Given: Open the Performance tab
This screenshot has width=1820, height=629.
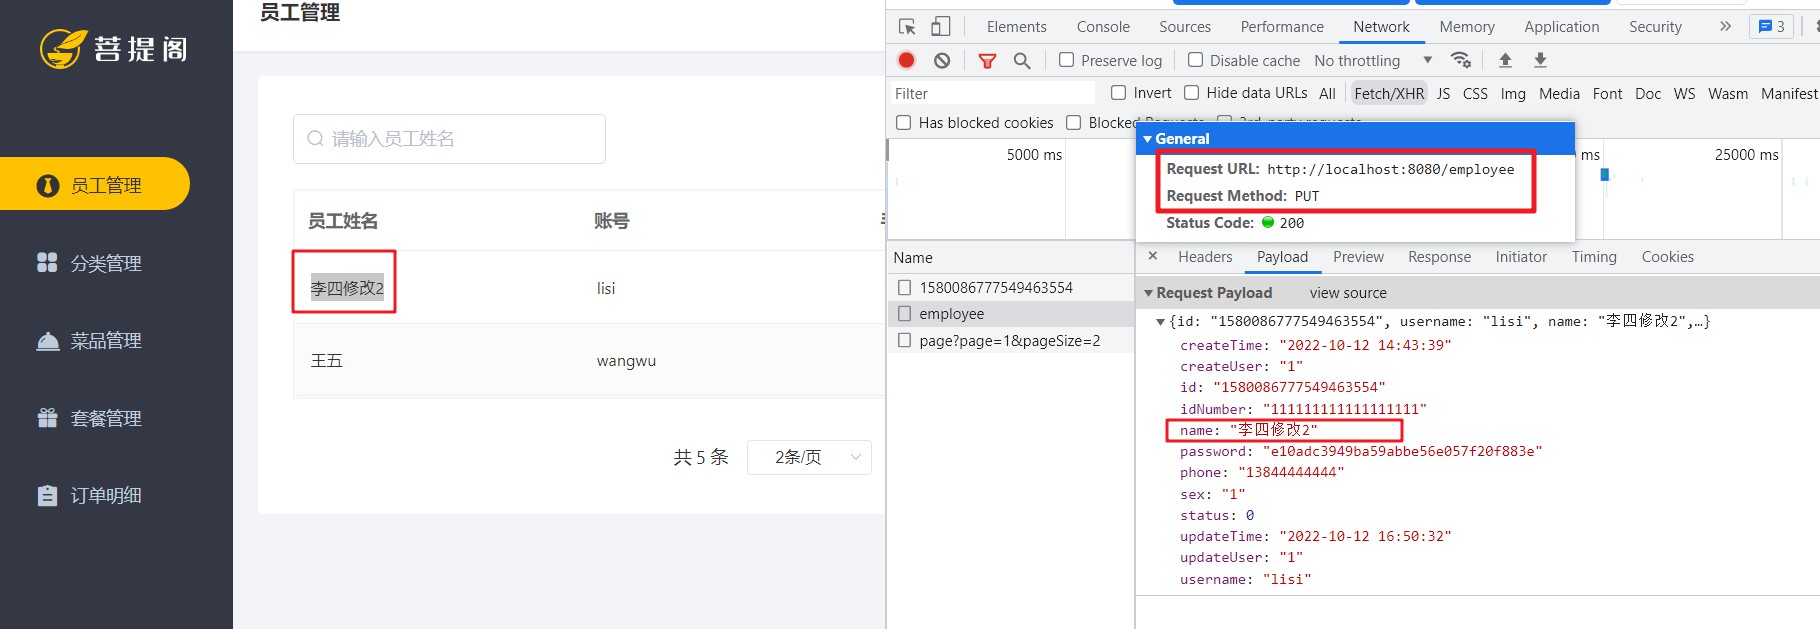Looking at the screenshot, I should pyautogui.click(x=1282, y=27).
